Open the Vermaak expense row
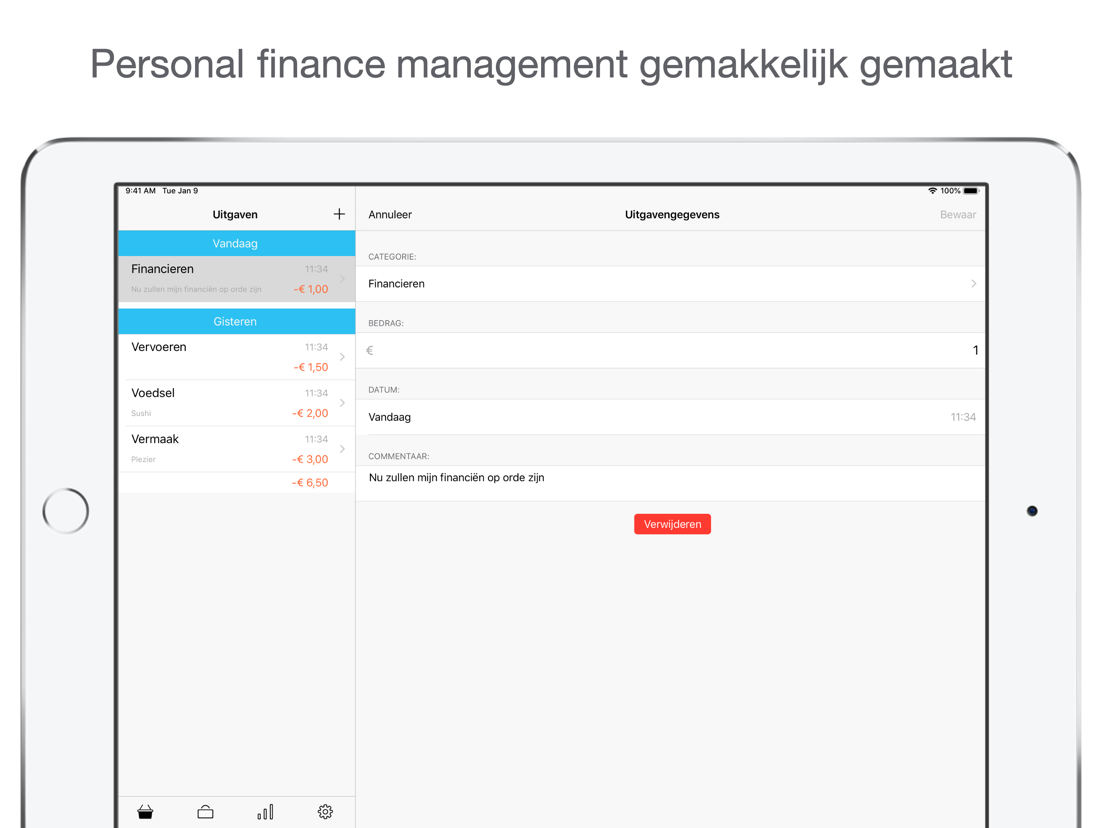Screen dimensions: 1104x828 click(x=237, y=449)
